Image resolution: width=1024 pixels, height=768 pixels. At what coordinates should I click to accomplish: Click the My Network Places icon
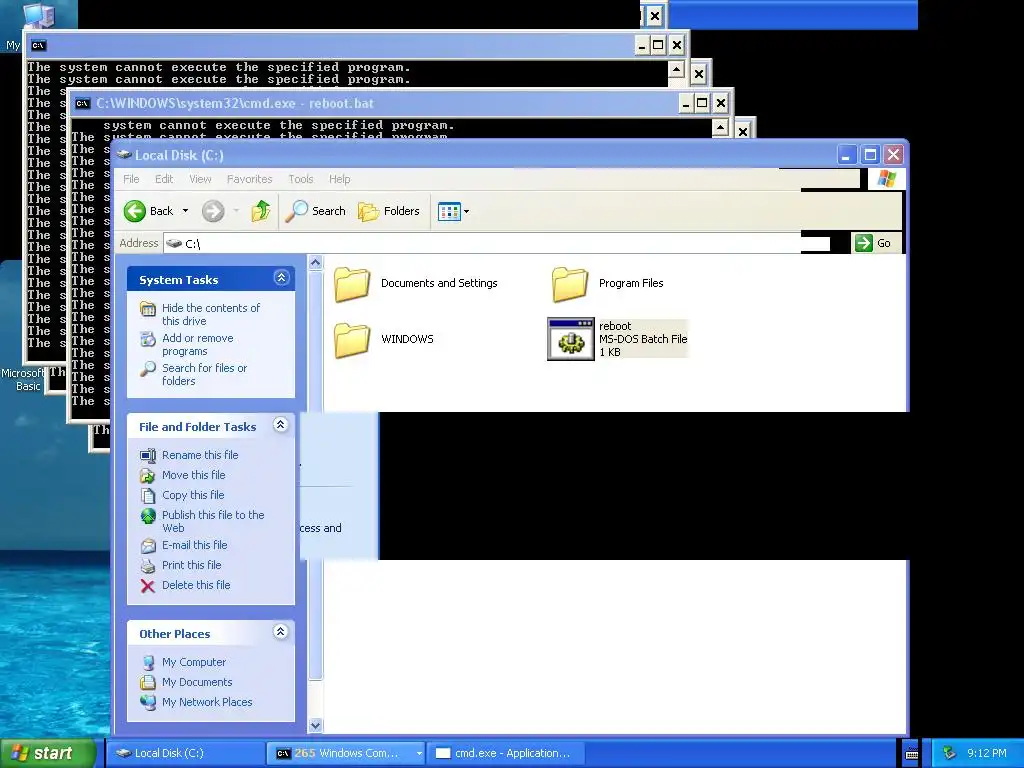pos(148,702)
